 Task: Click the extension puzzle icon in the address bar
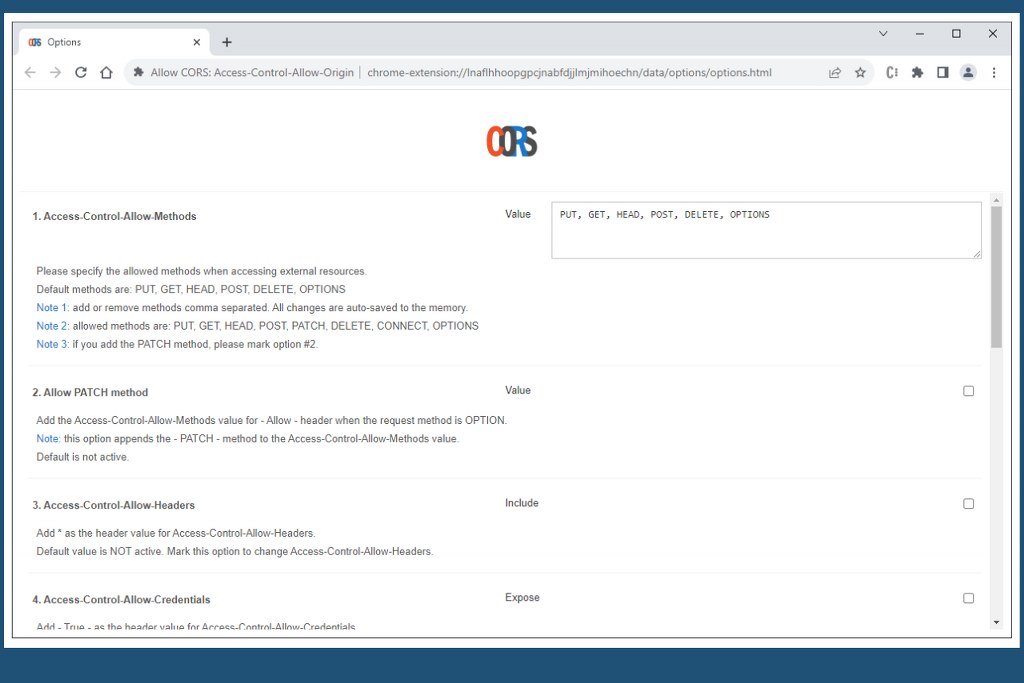tap(138, 72)
